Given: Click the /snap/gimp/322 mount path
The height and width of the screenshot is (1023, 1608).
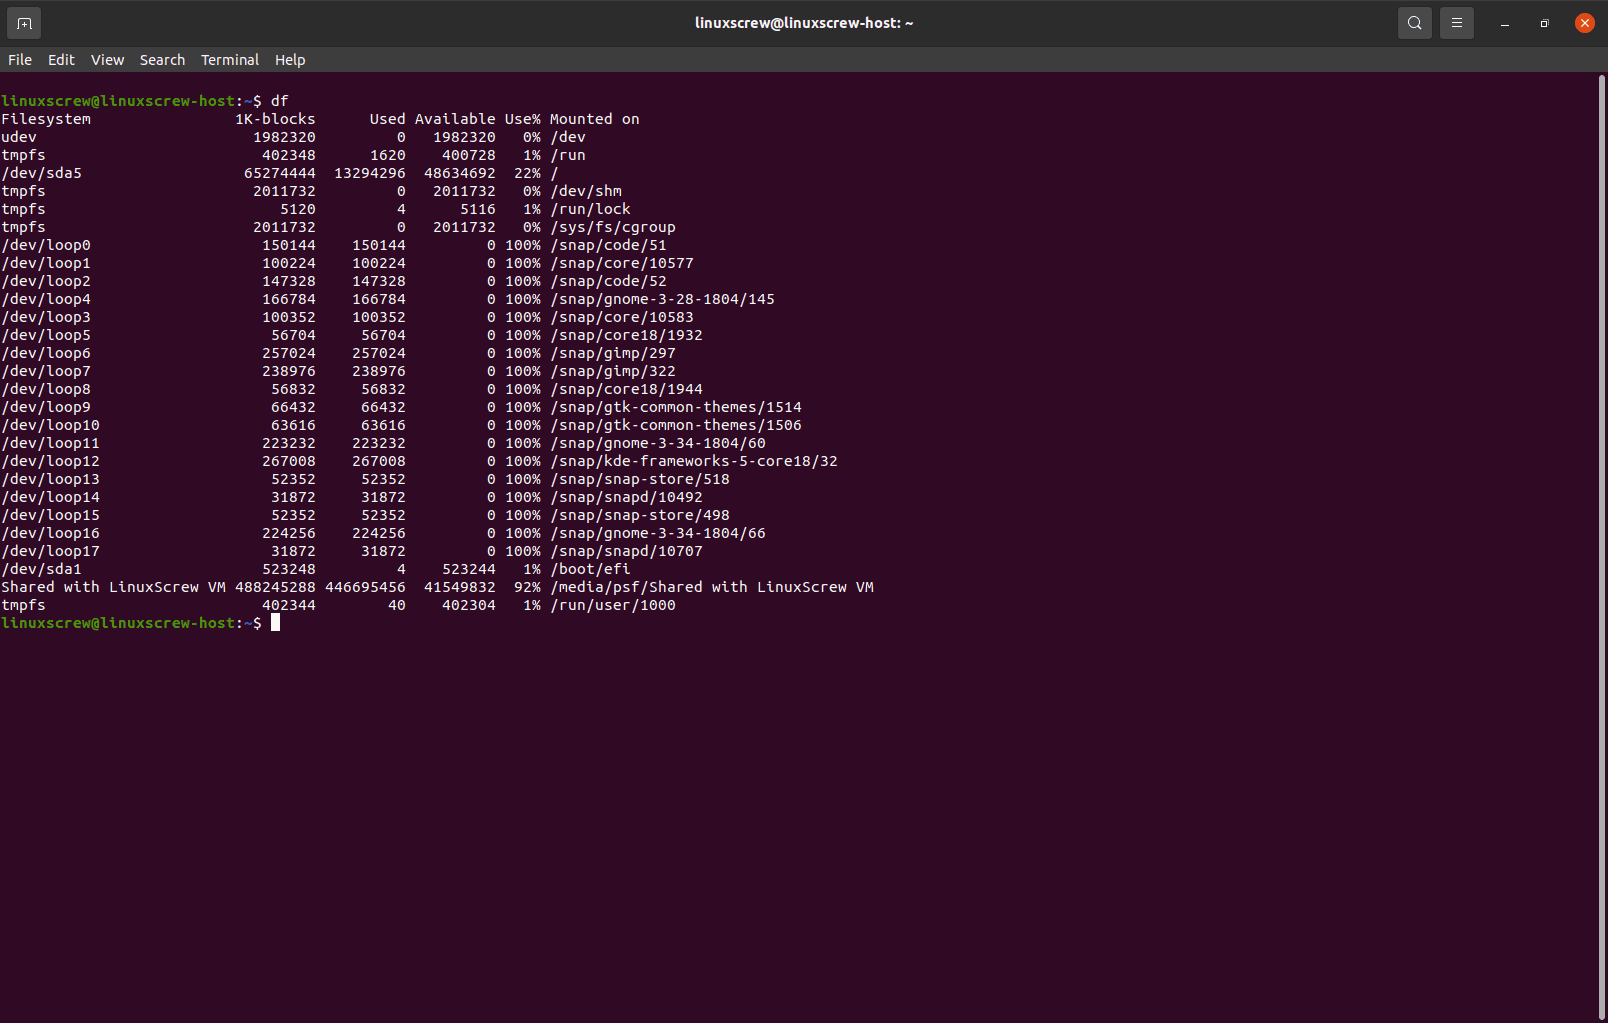Looking at the screenshot, I should (613, 371).
